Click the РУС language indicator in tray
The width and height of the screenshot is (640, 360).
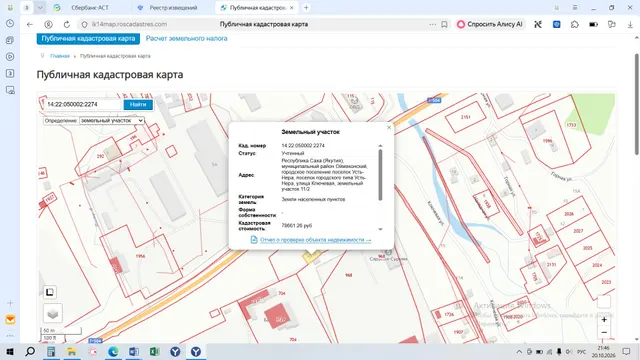581,352
